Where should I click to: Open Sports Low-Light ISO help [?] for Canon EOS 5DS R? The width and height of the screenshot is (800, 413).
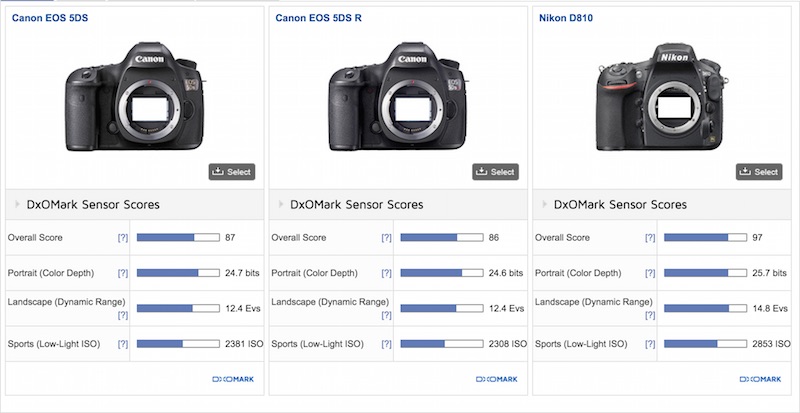click(x=387, y=344)
